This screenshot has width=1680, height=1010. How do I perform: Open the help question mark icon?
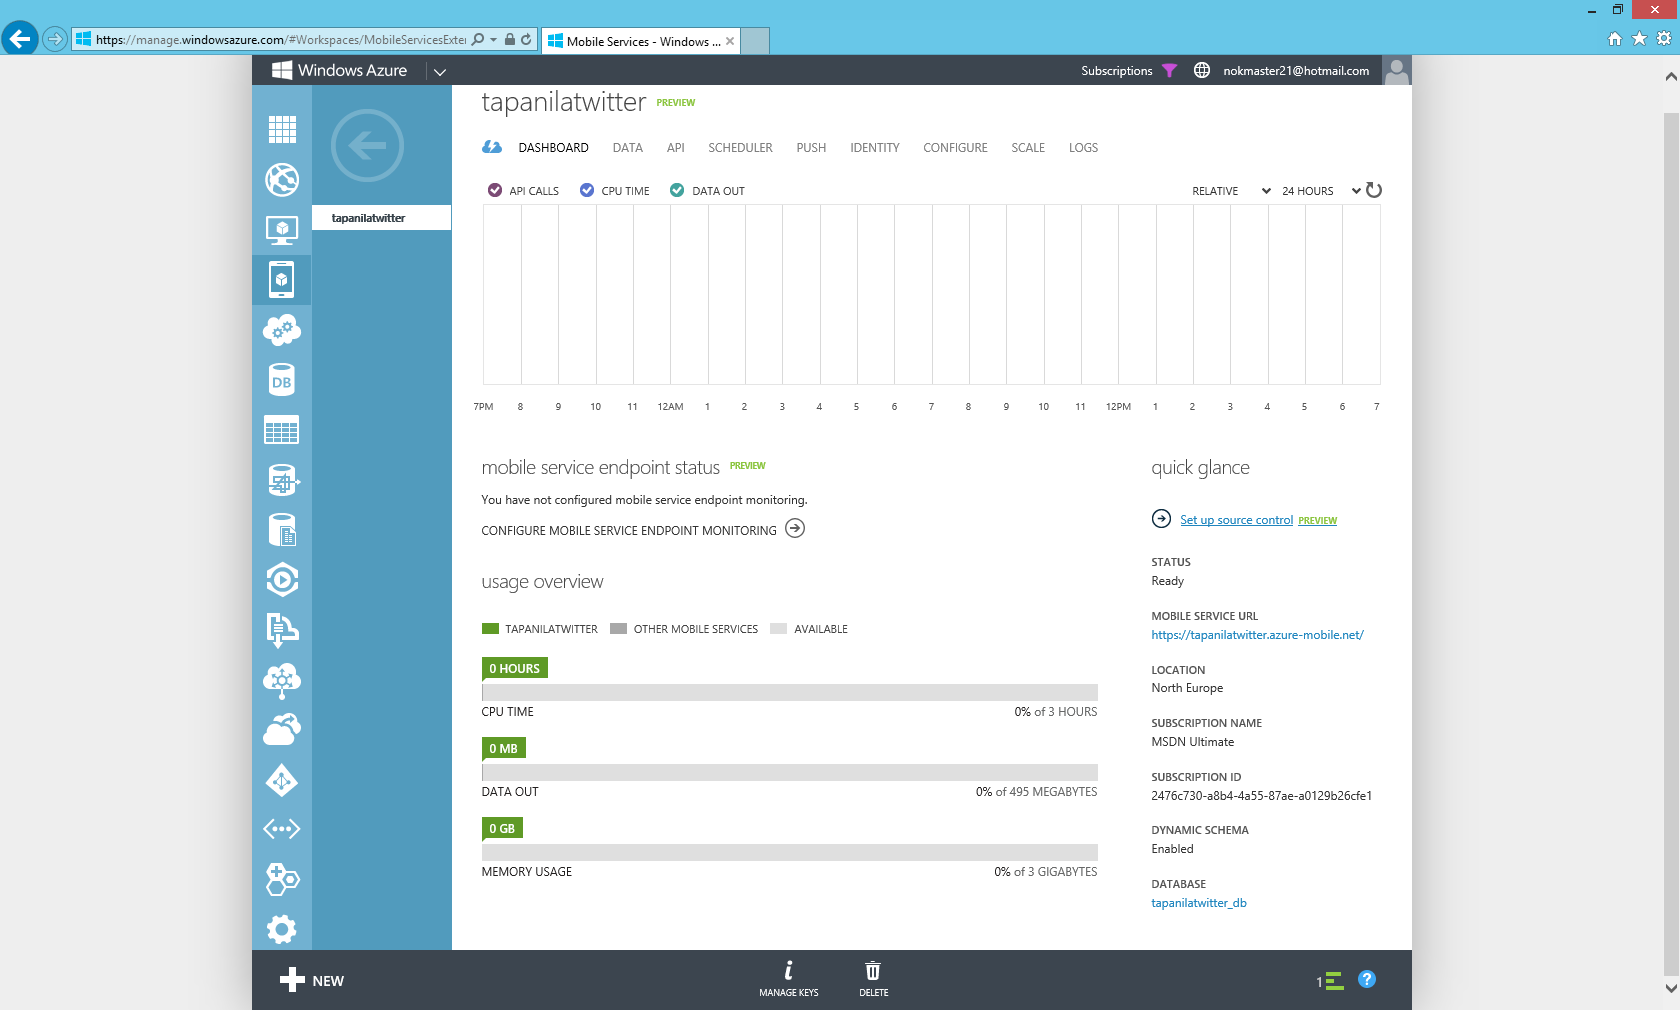(1367, 980)
